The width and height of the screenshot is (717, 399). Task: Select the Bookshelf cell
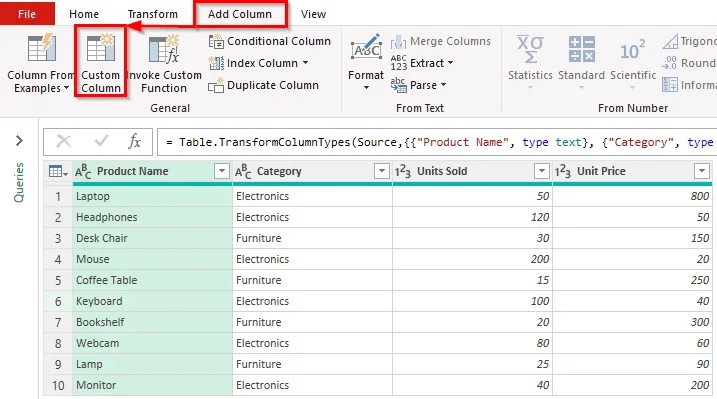point(152,323)
